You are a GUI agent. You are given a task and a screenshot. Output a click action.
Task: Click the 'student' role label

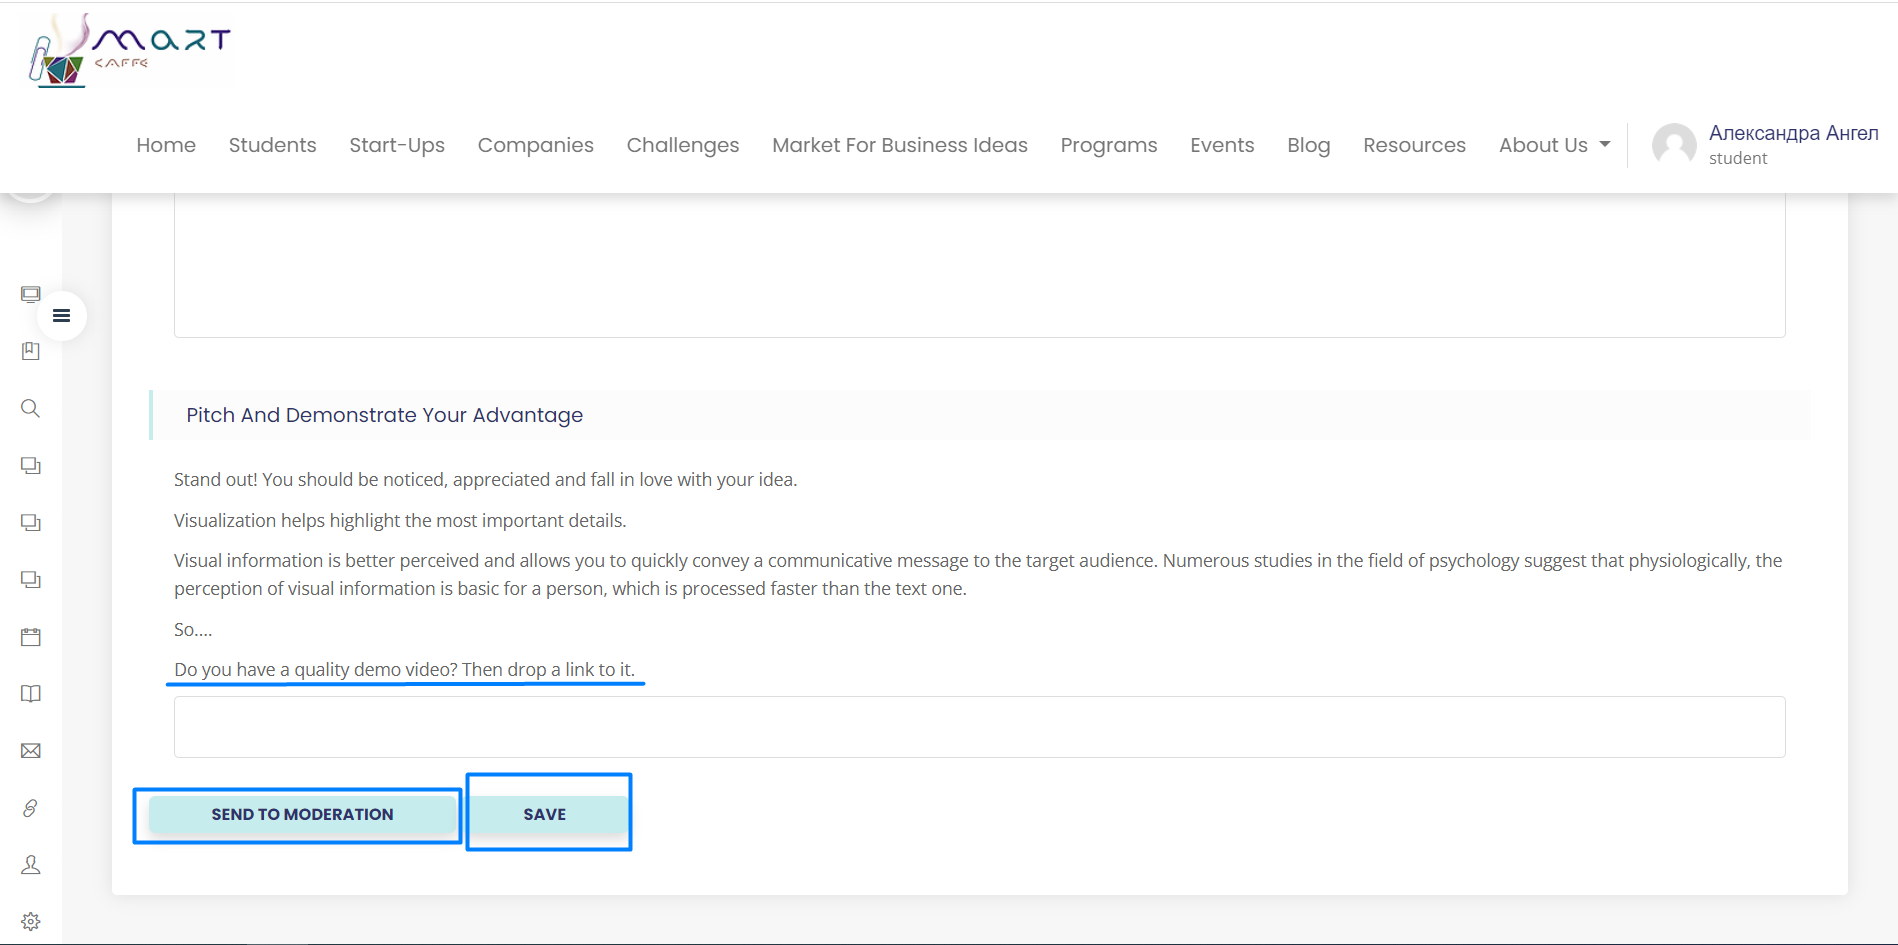click(x=1738, y=158)
